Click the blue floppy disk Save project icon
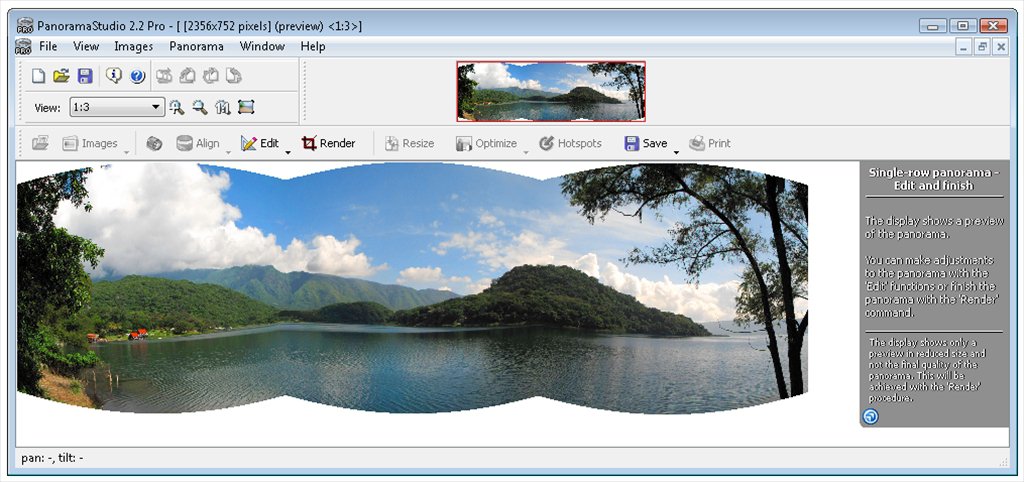The image size is (1024, 482). pos(85,76)
